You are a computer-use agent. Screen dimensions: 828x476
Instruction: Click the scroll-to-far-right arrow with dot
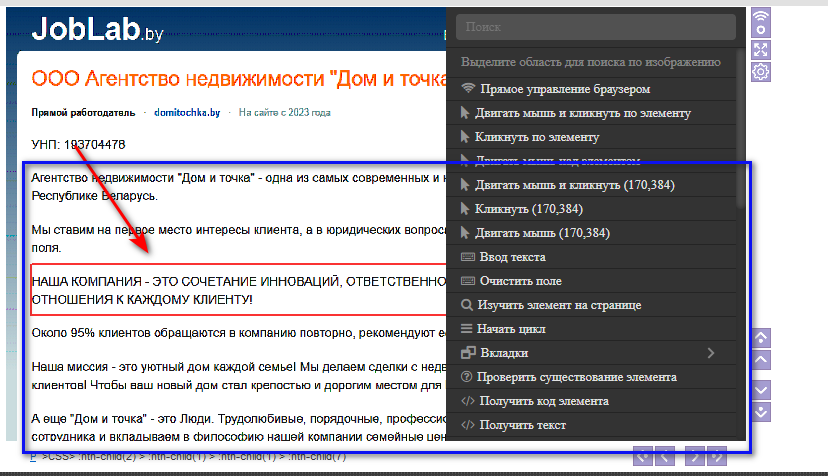[x=717, y=456]
